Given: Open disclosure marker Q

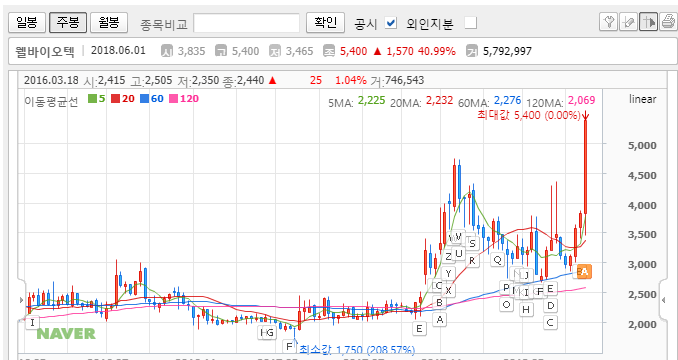Looking at the screenshot, I should pos(497,260).
